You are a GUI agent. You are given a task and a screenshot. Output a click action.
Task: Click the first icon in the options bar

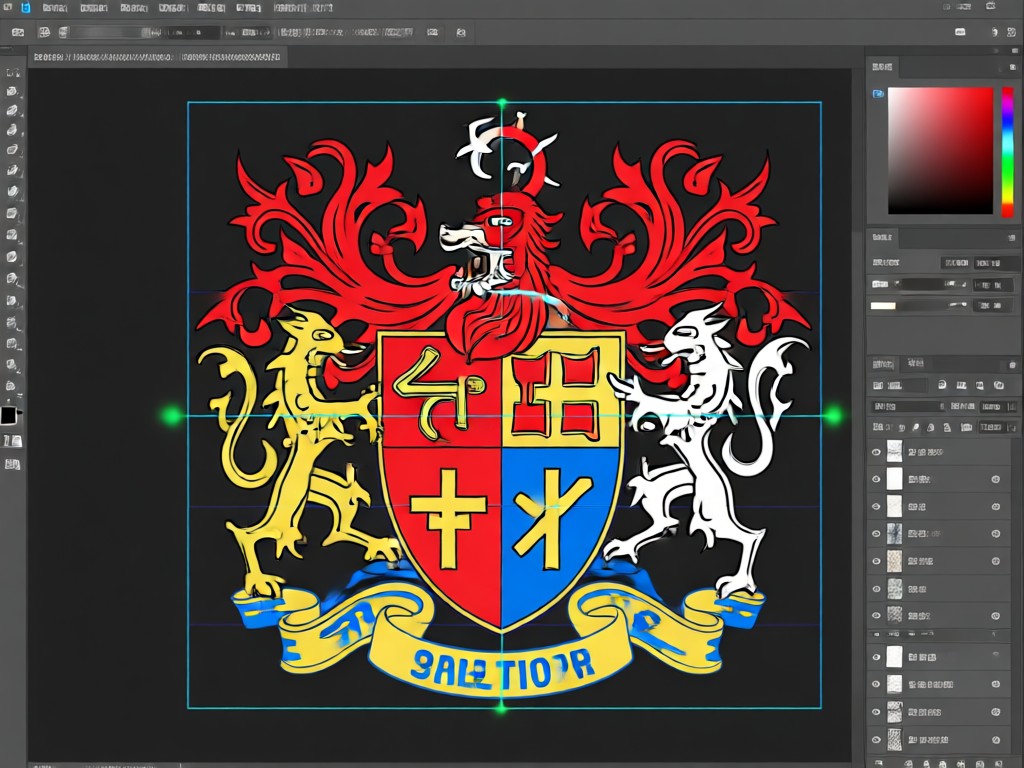coord(18,32)
